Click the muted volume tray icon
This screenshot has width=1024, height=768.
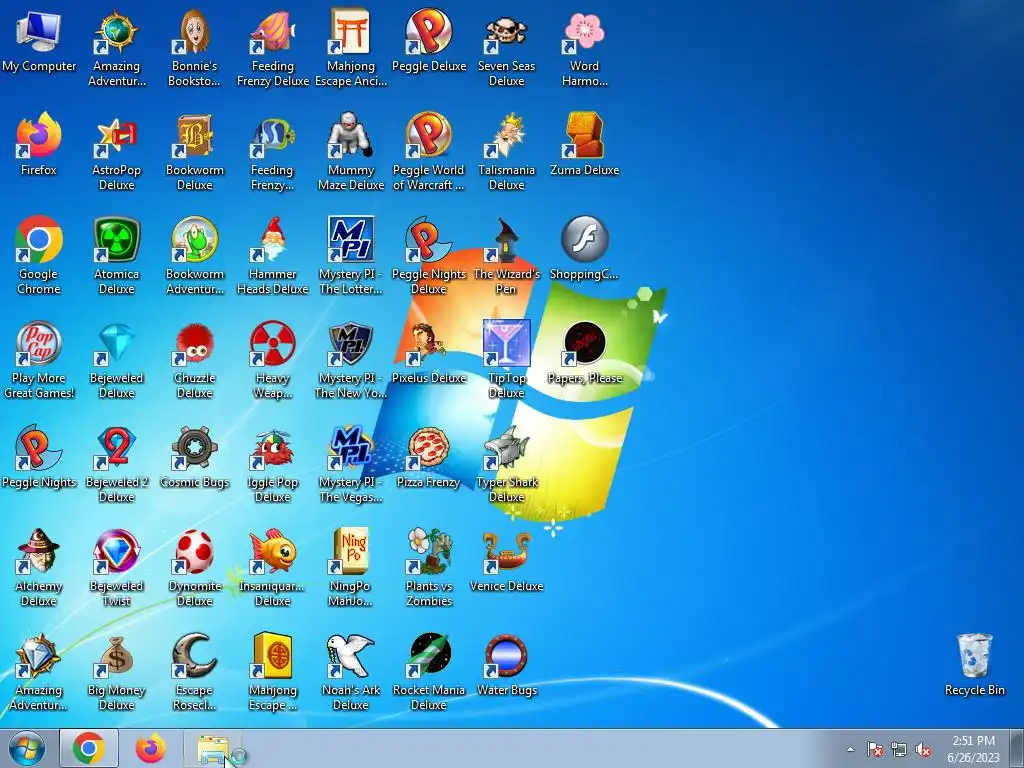point(923,749)
